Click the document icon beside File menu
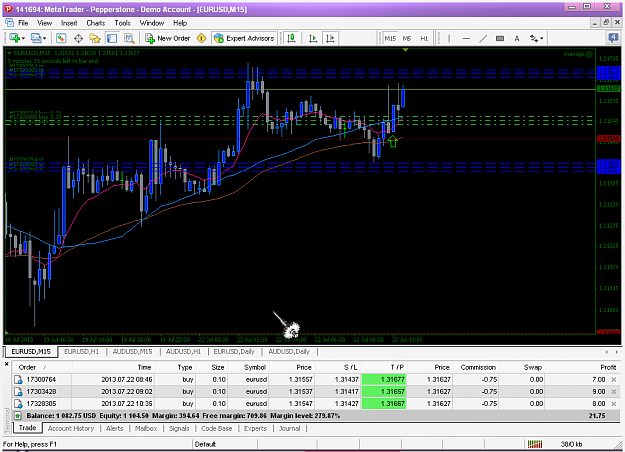The height and width of the screenshot is (452, 625). pos(9,22)
